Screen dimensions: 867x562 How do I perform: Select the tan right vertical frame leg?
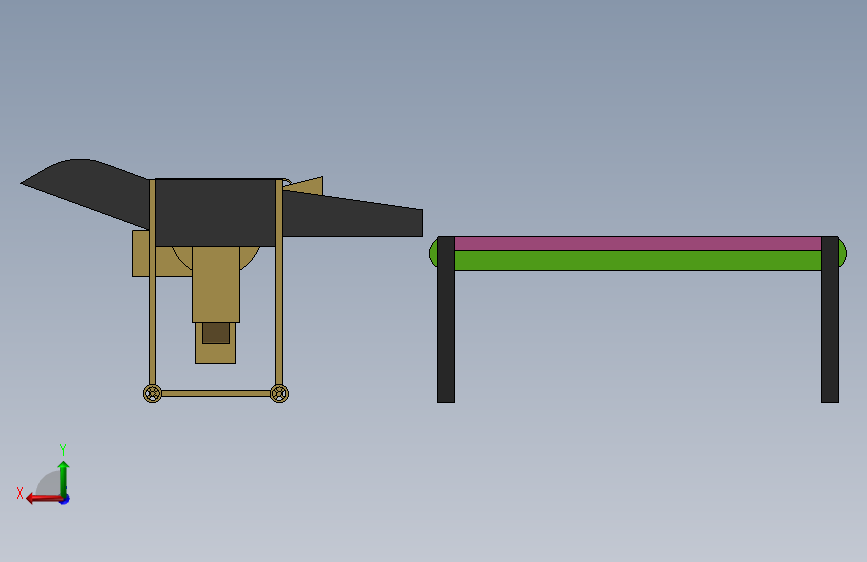point(279,282)
